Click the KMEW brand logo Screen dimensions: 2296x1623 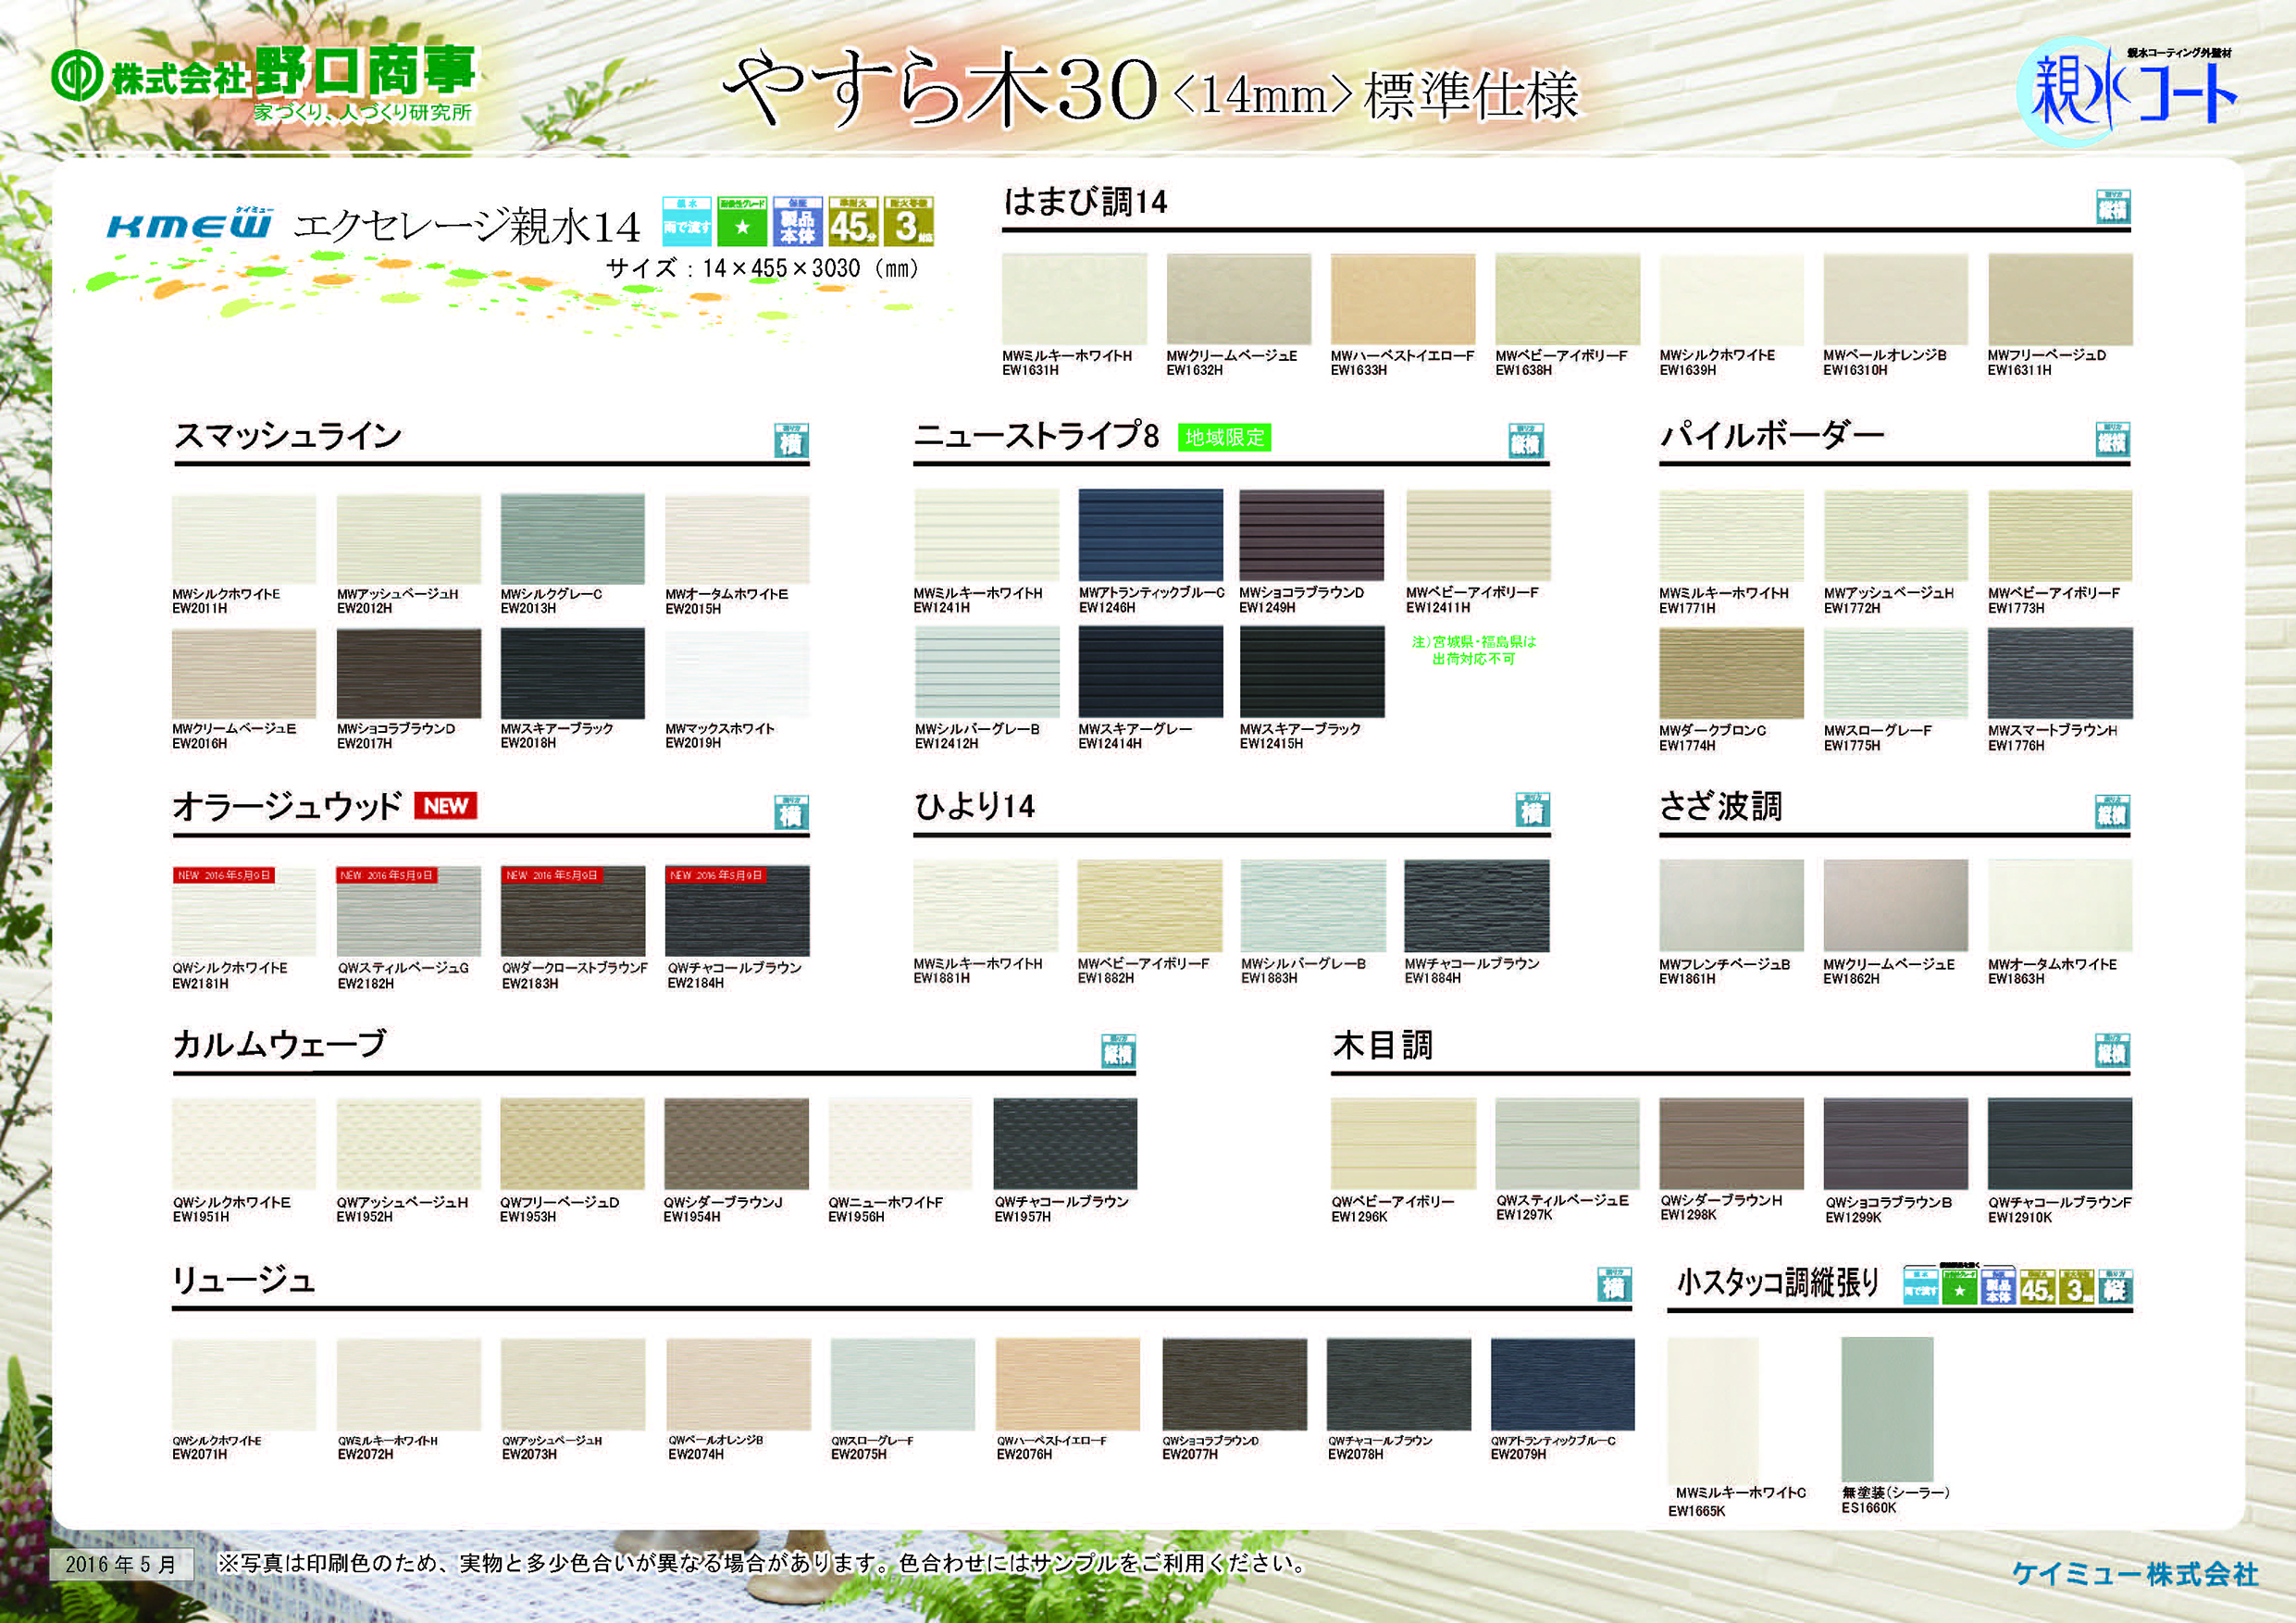189,224
